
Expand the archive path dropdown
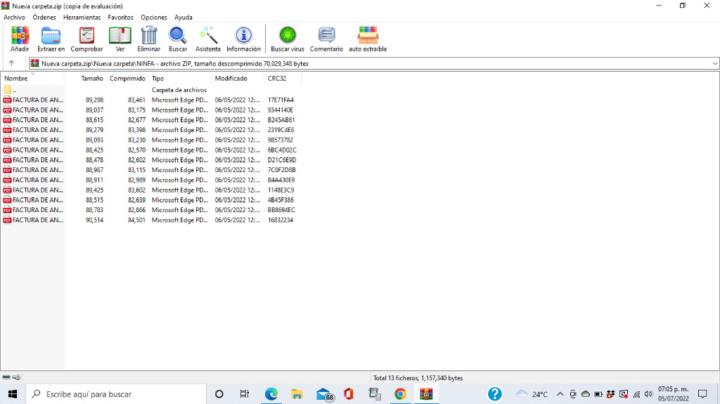pos(714,63)
